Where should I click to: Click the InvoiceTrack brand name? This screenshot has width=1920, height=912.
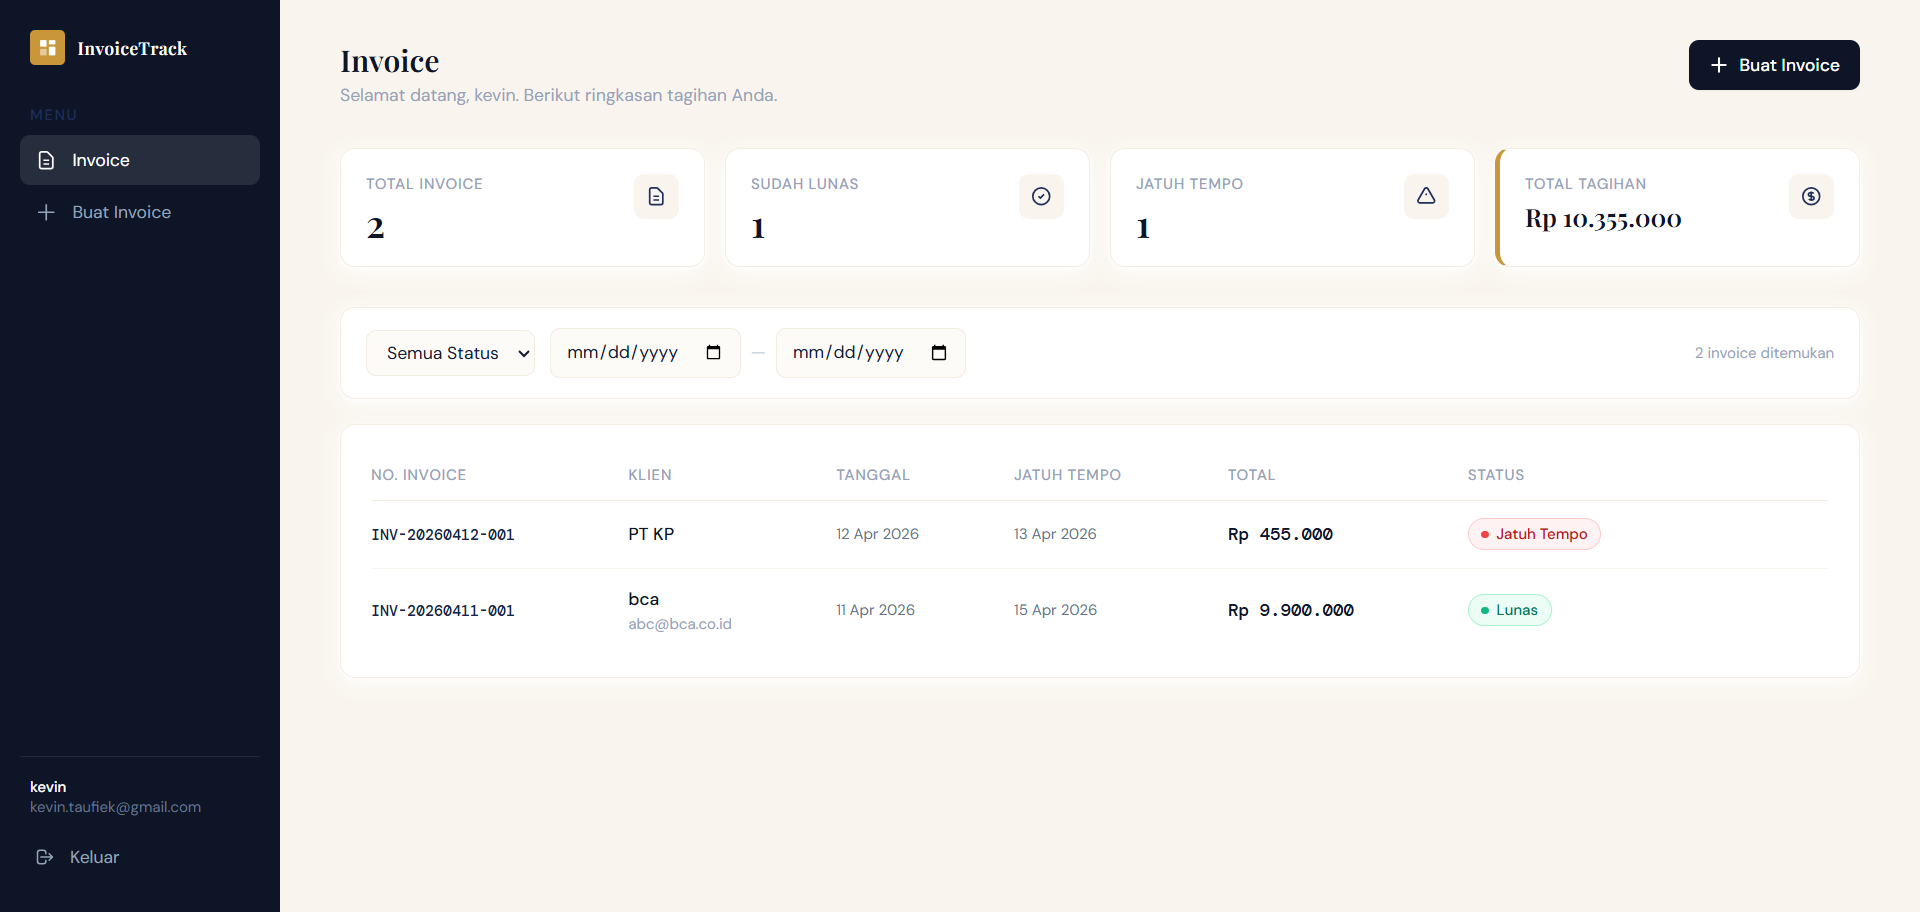pos(132,48)
